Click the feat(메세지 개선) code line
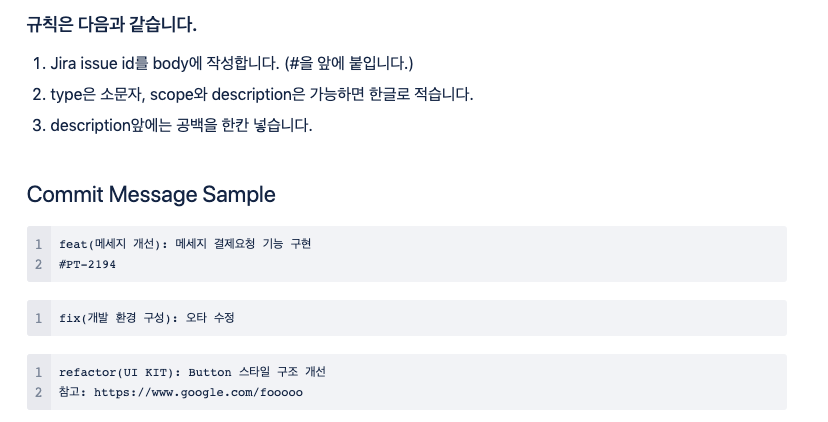The image size is (828, 422). (x=185, y=244)
